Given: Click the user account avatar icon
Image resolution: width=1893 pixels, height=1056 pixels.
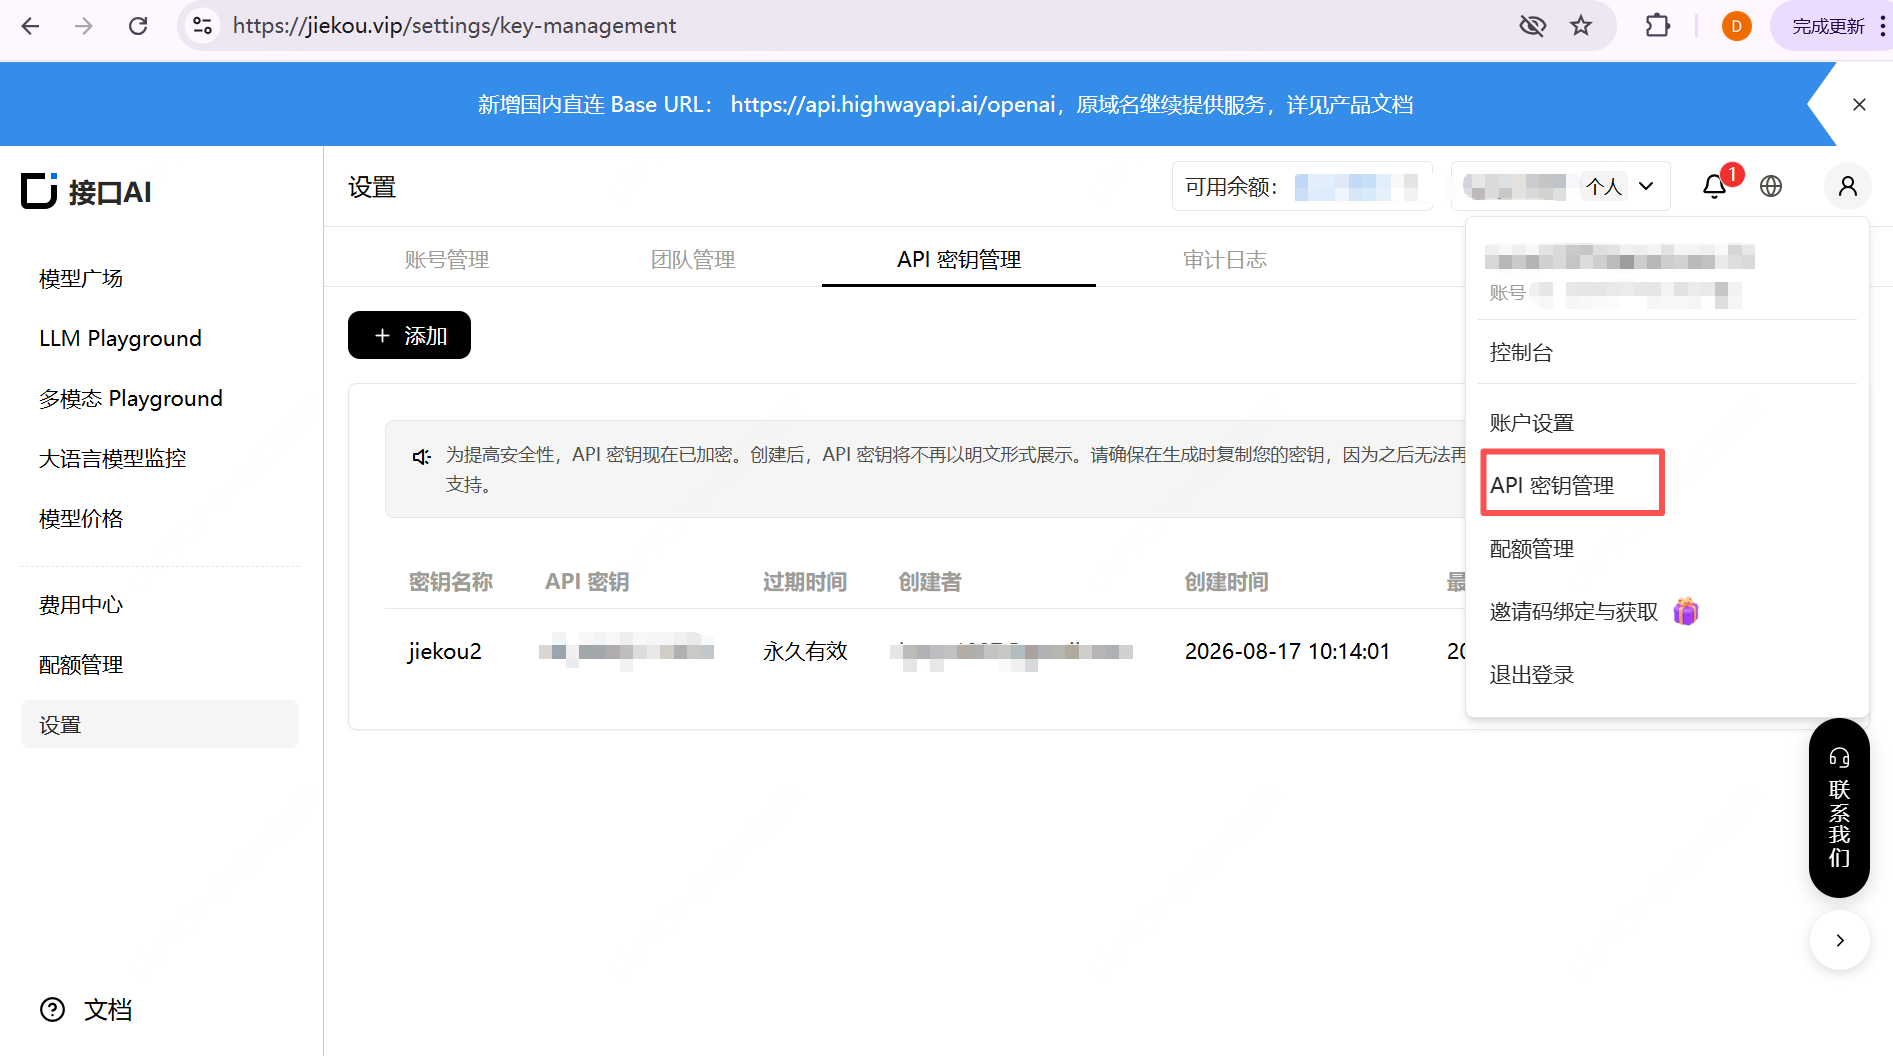Looking at the screenshot, I should coord(1847,186).
